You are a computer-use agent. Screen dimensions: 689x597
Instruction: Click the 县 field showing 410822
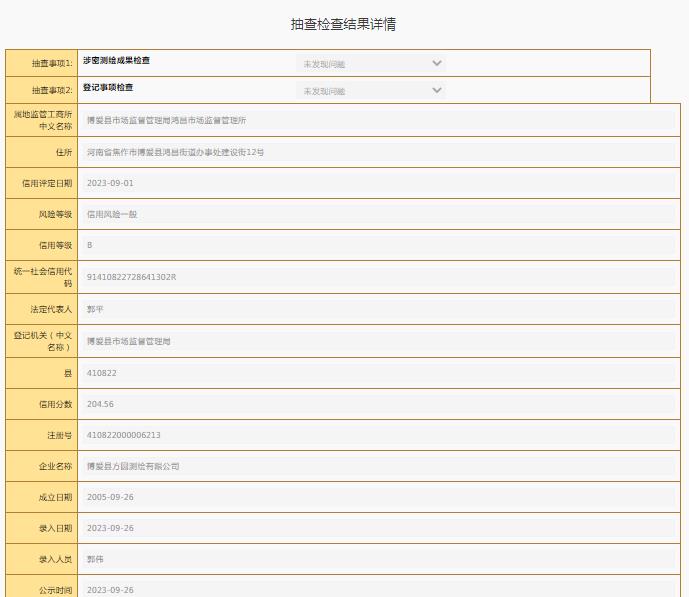[x=378, y=373]
